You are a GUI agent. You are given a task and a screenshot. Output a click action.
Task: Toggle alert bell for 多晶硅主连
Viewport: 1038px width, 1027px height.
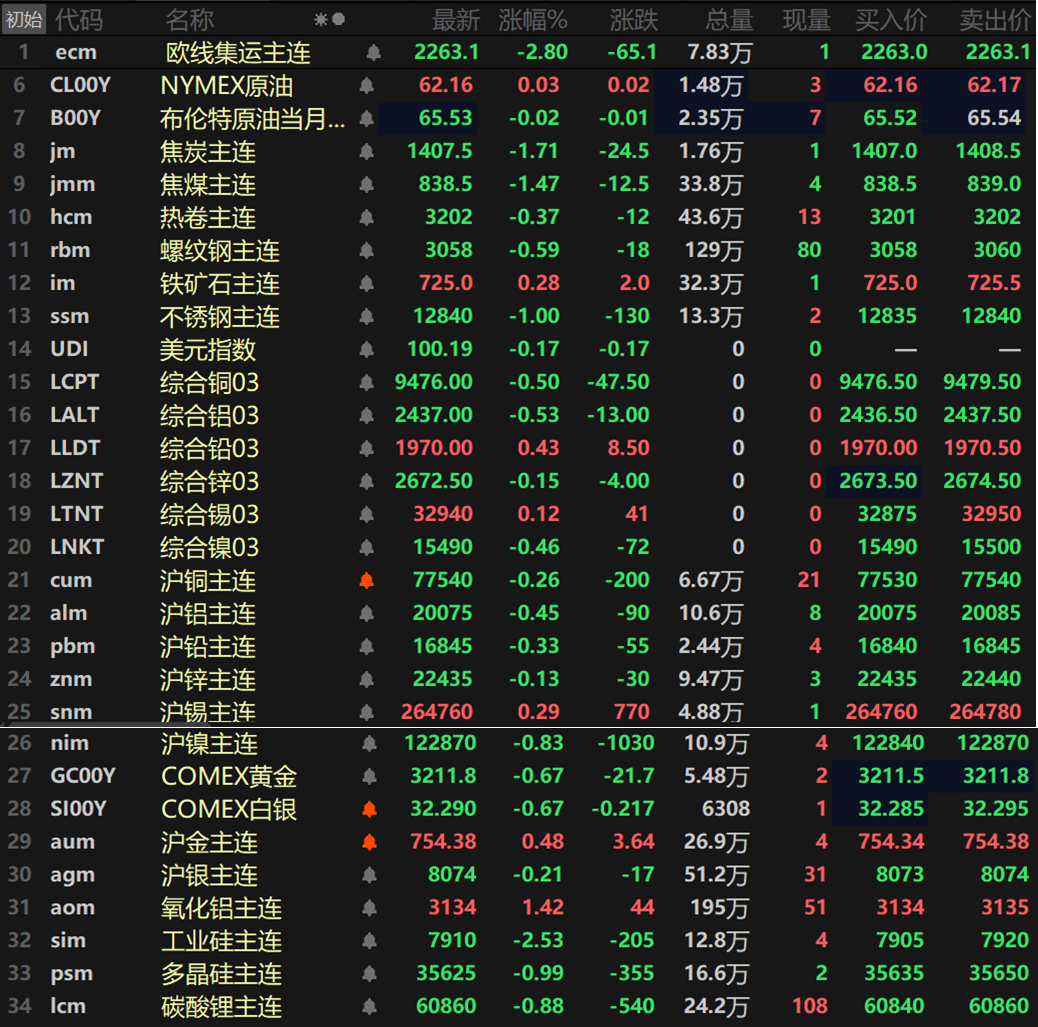pos(369,974)
